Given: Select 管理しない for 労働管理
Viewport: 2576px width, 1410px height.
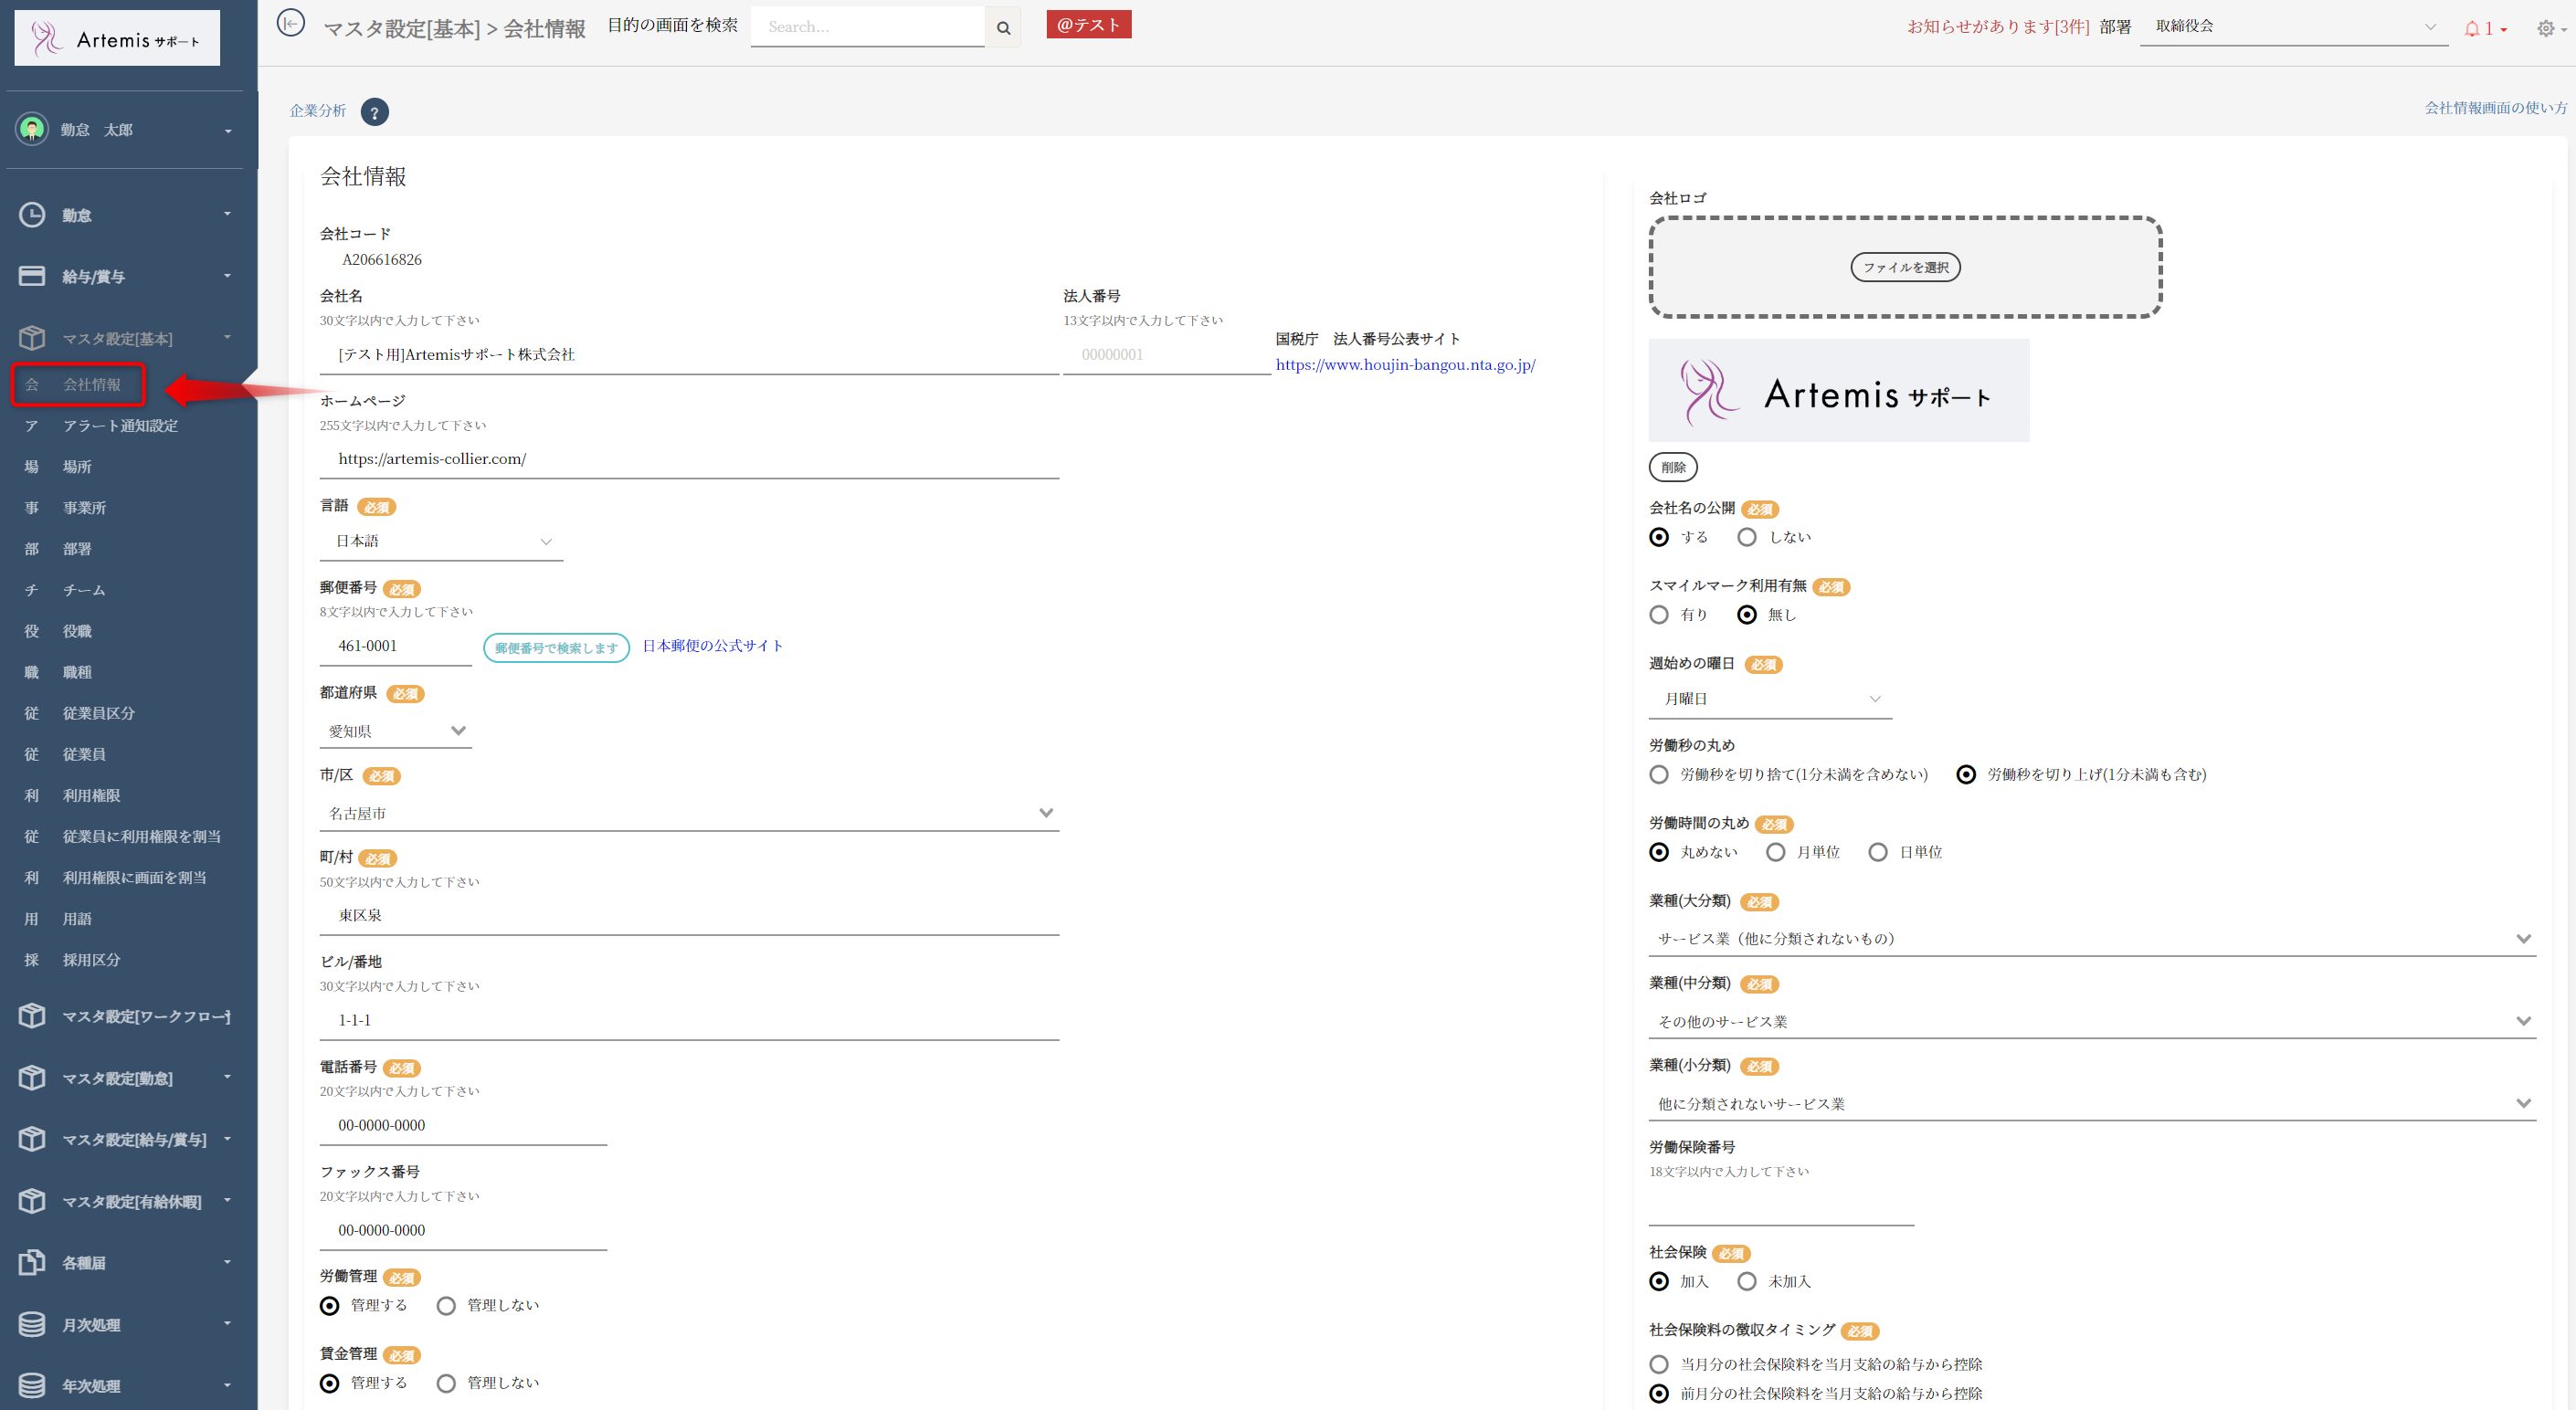Looking at the screenshot, I should (x=446, y=1305).
